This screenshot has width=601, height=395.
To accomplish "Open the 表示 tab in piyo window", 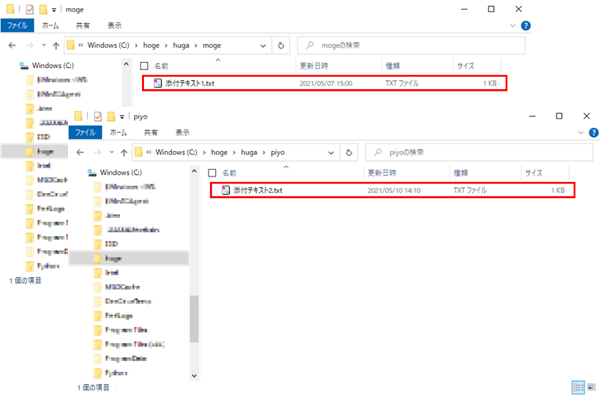I will pyautogui.click(x=182, y=133).
